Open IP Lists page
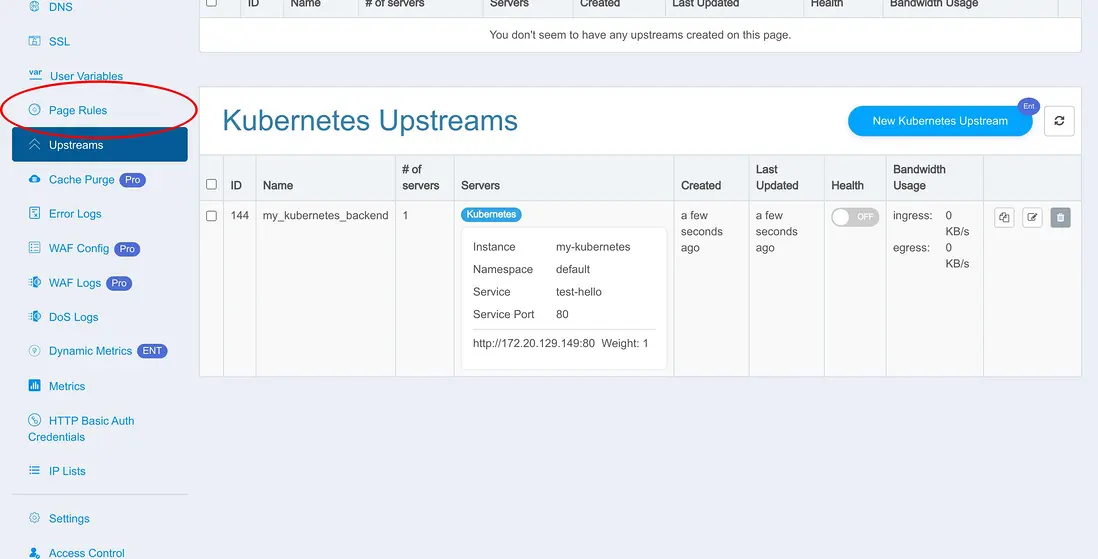 coord(67,471)
